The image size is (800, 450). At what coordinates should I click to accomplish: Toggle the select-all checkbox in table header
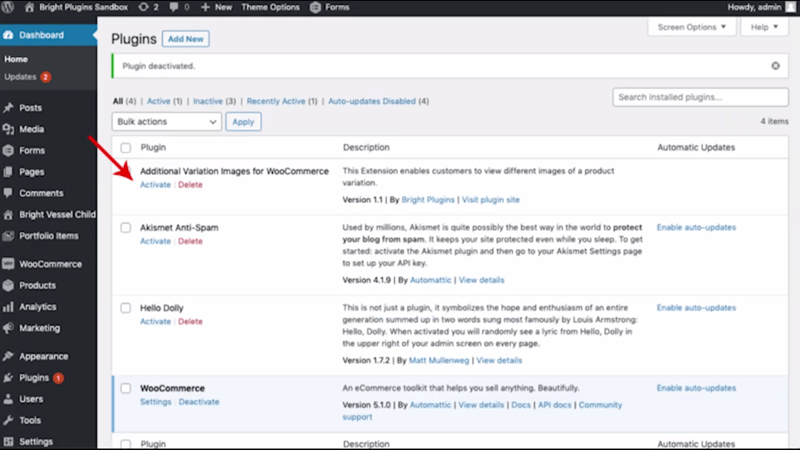coord(126,148)
